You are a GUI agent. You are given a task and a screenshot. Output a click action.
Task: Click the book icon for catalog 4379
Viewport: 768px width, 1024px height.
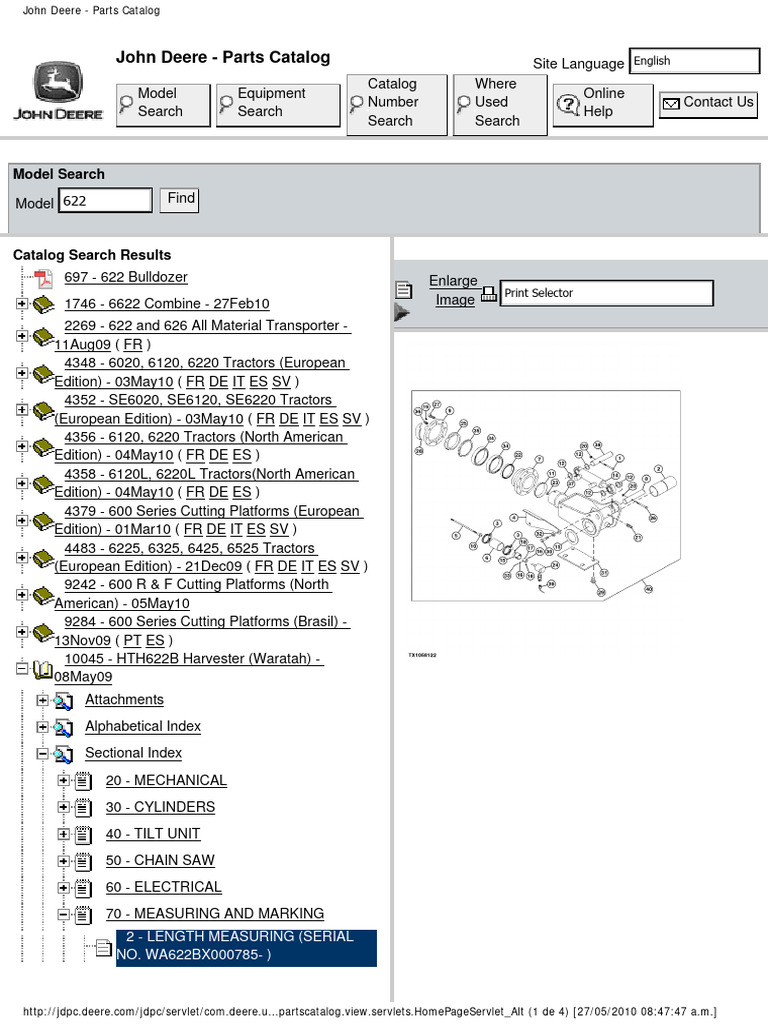(43, 522)
